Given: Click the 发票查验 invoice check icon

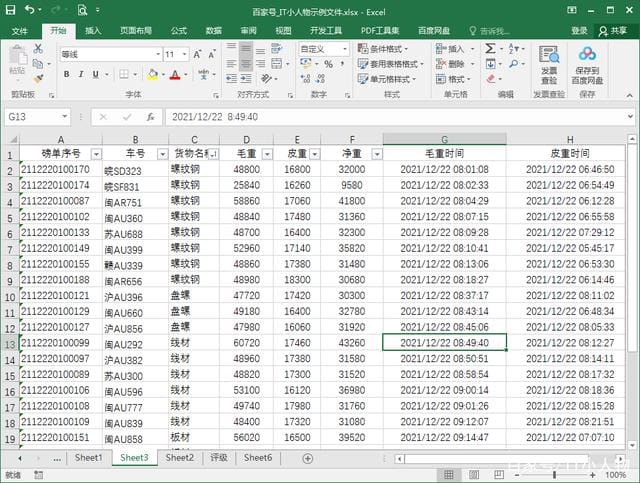Looking at the screenshot, I should point(549,62).
